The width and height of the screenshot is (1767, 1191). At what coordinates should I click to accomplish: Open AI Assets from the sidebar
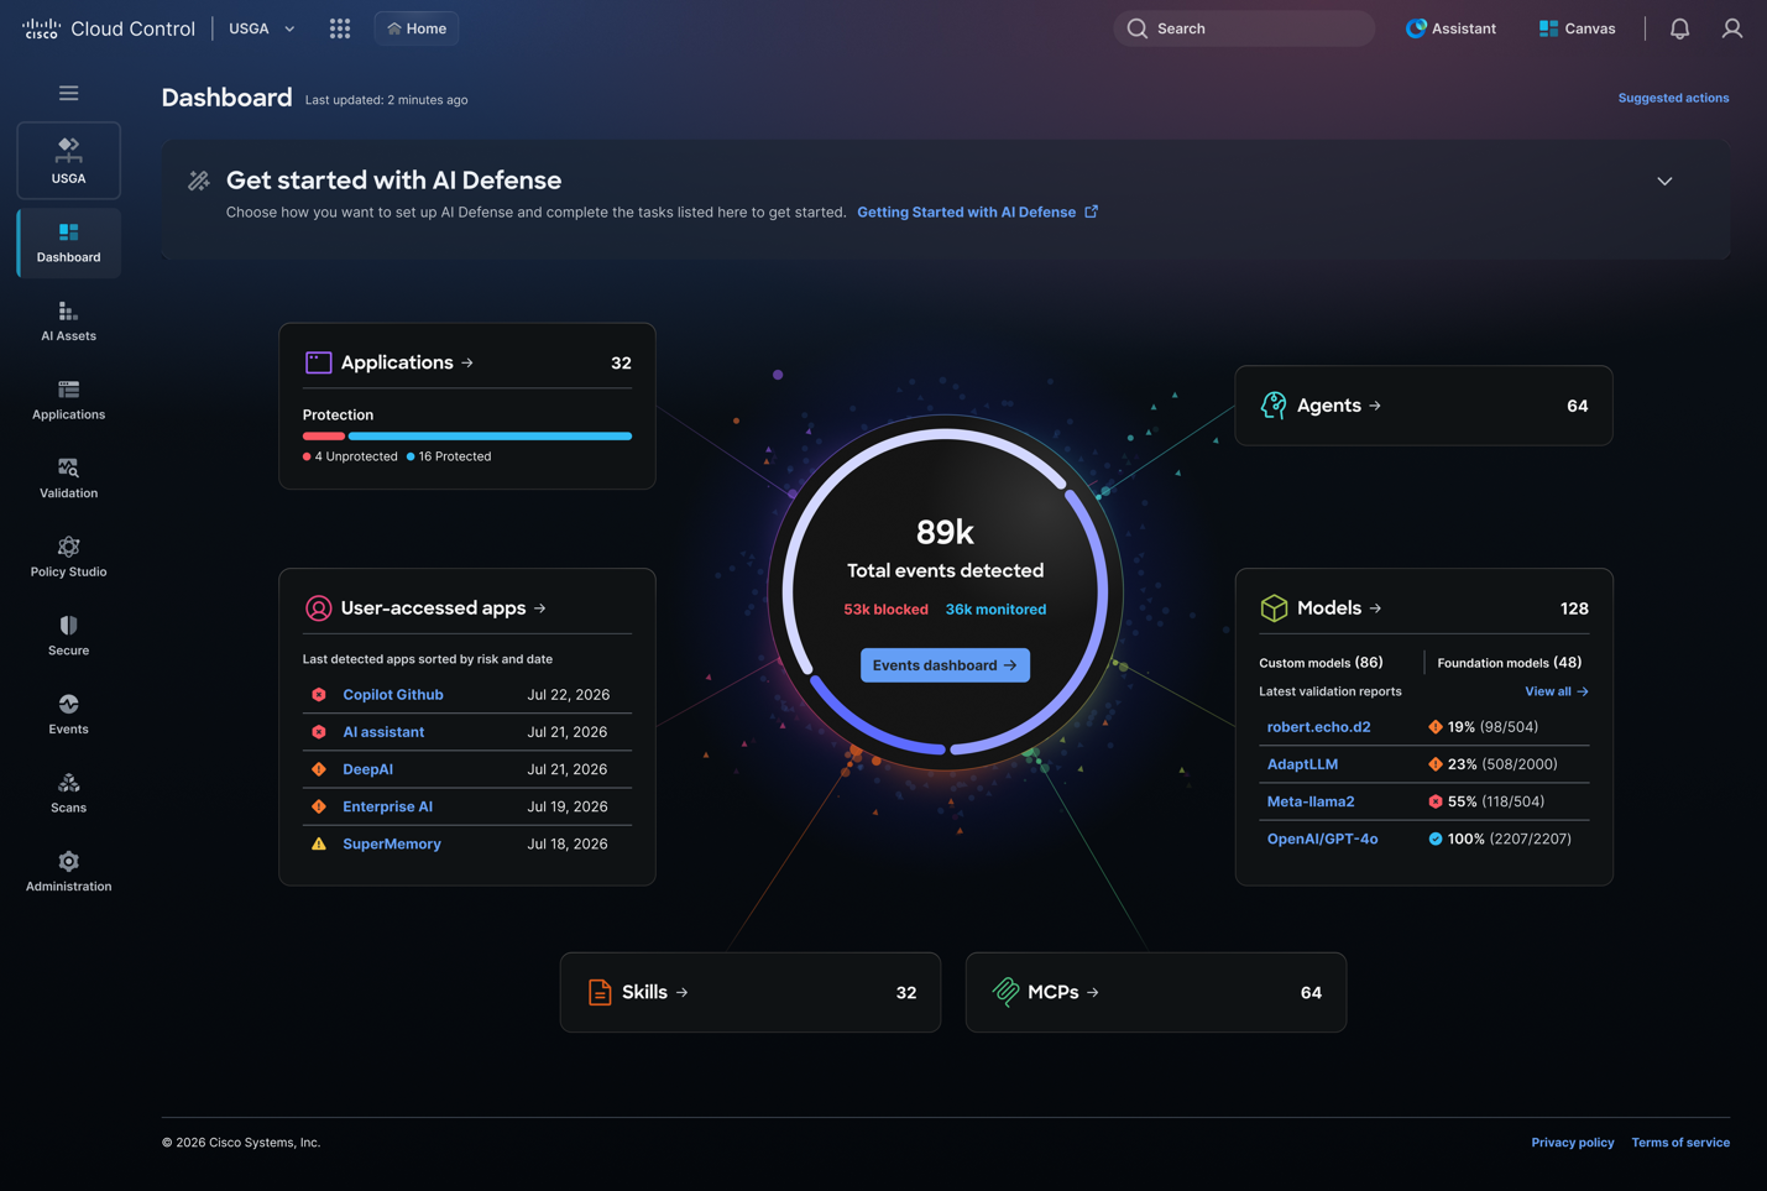pos(68,321)
